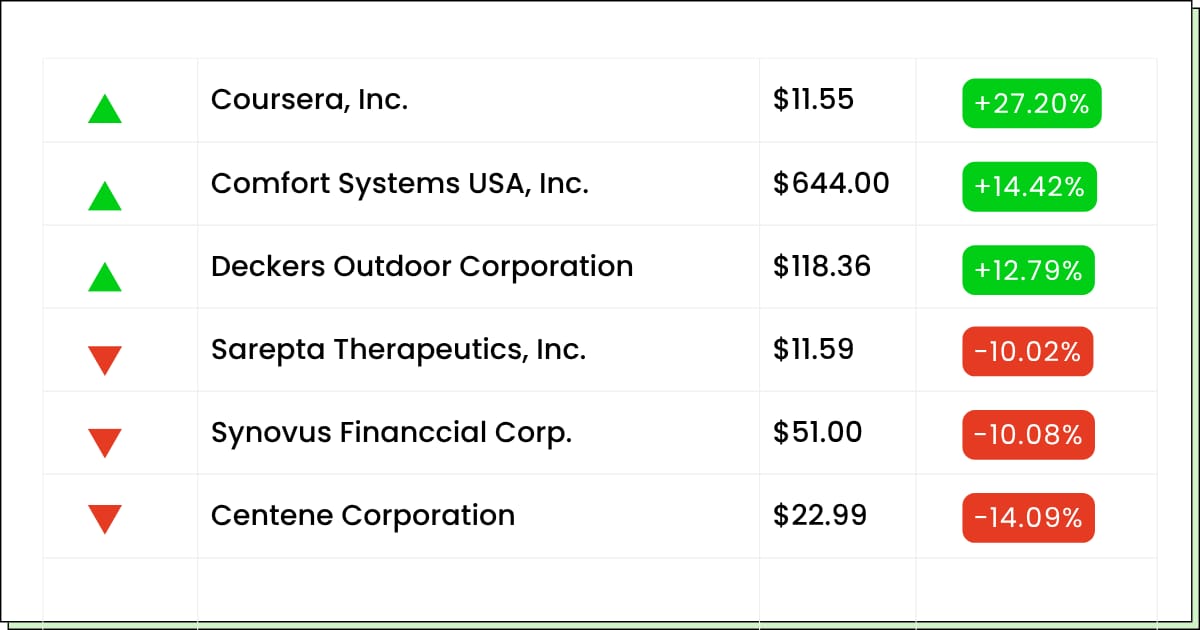1200x630 pixels.
Task: Select the -10.02% red badge
Action: pos(1028,352)
